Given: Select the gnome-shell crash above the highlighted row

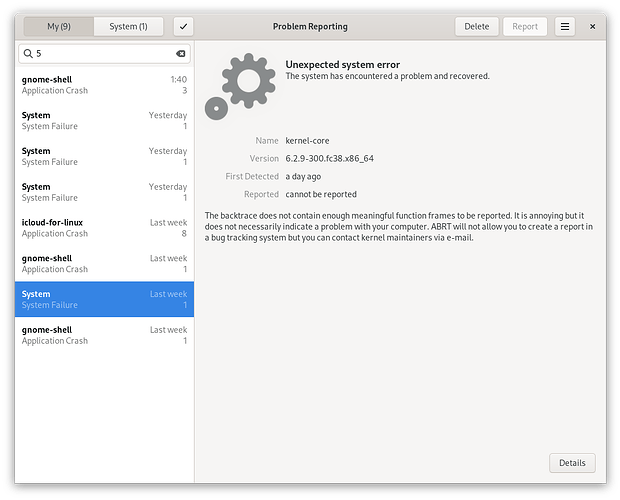Looking at the screenshot, I should coord(104,264).
